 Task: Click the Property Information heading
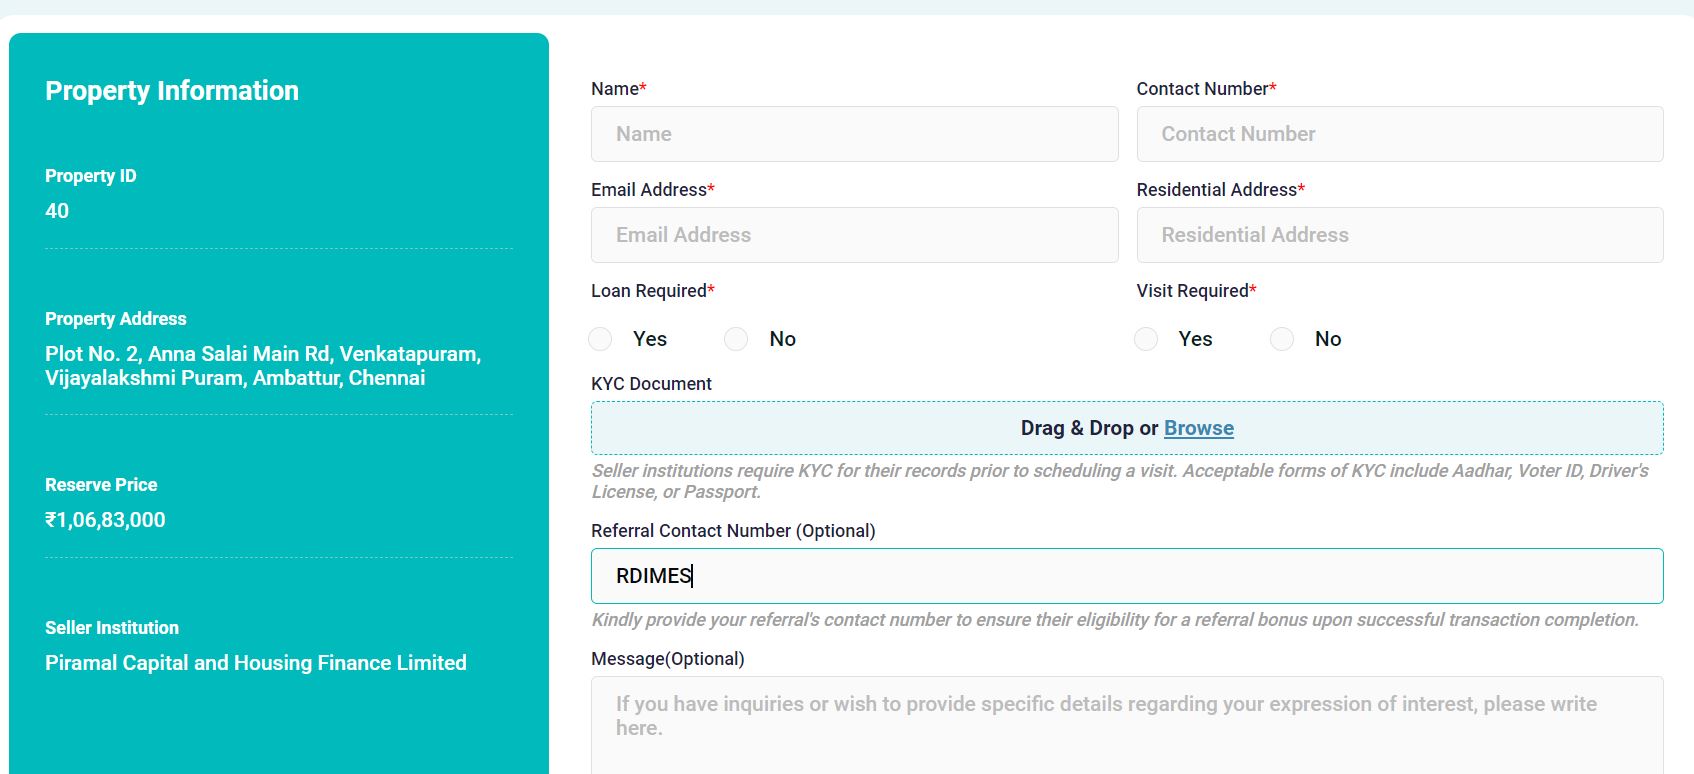pyautogui.click(x=172, y=91)
